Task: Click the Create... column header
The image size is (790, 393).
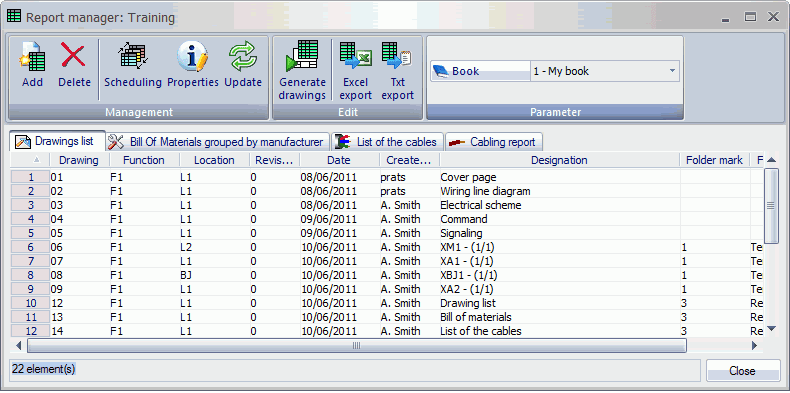Action: 409,160
